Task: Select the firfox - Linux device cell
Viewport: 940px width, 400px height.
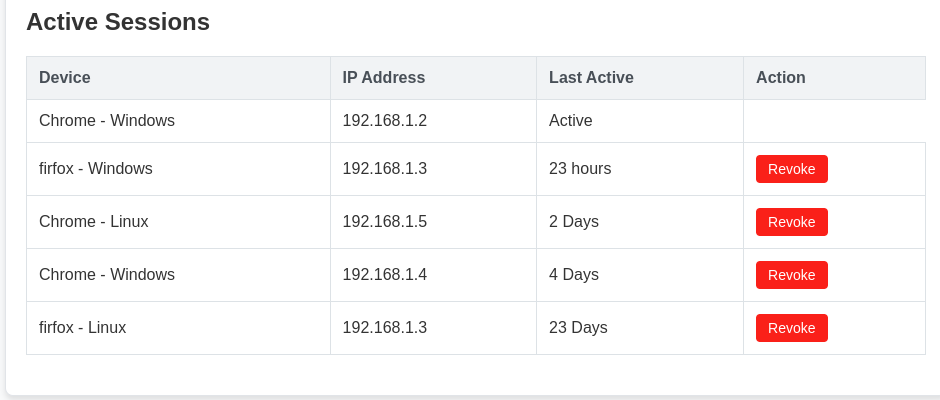Action: [82, 328]
